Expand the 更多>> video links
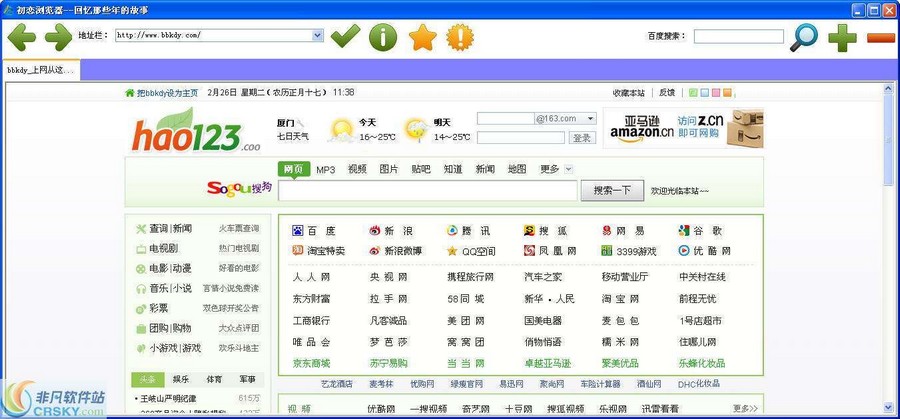 point(745,409)
